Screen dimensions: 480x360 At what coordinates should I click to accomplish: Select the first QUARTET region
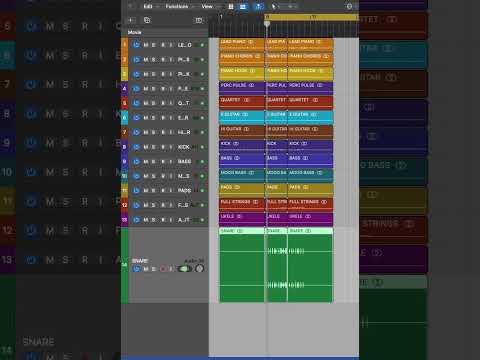[x=242, y=103]
